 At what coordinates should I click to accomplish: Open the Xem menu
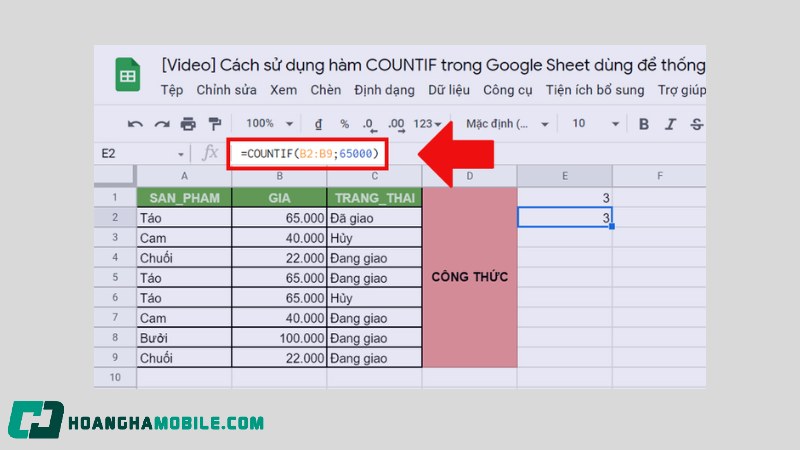point(283,90)
